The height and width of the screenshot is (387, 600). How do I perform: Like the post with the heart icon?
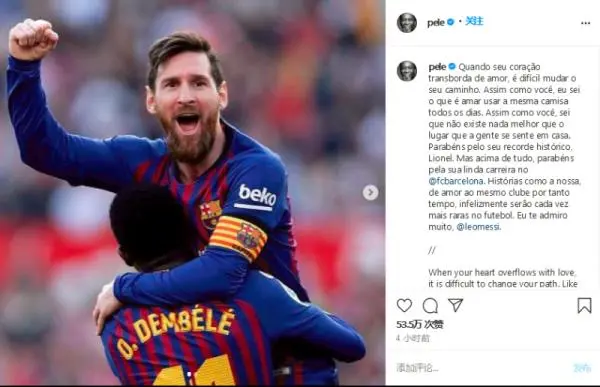click(x=404, y=305)
